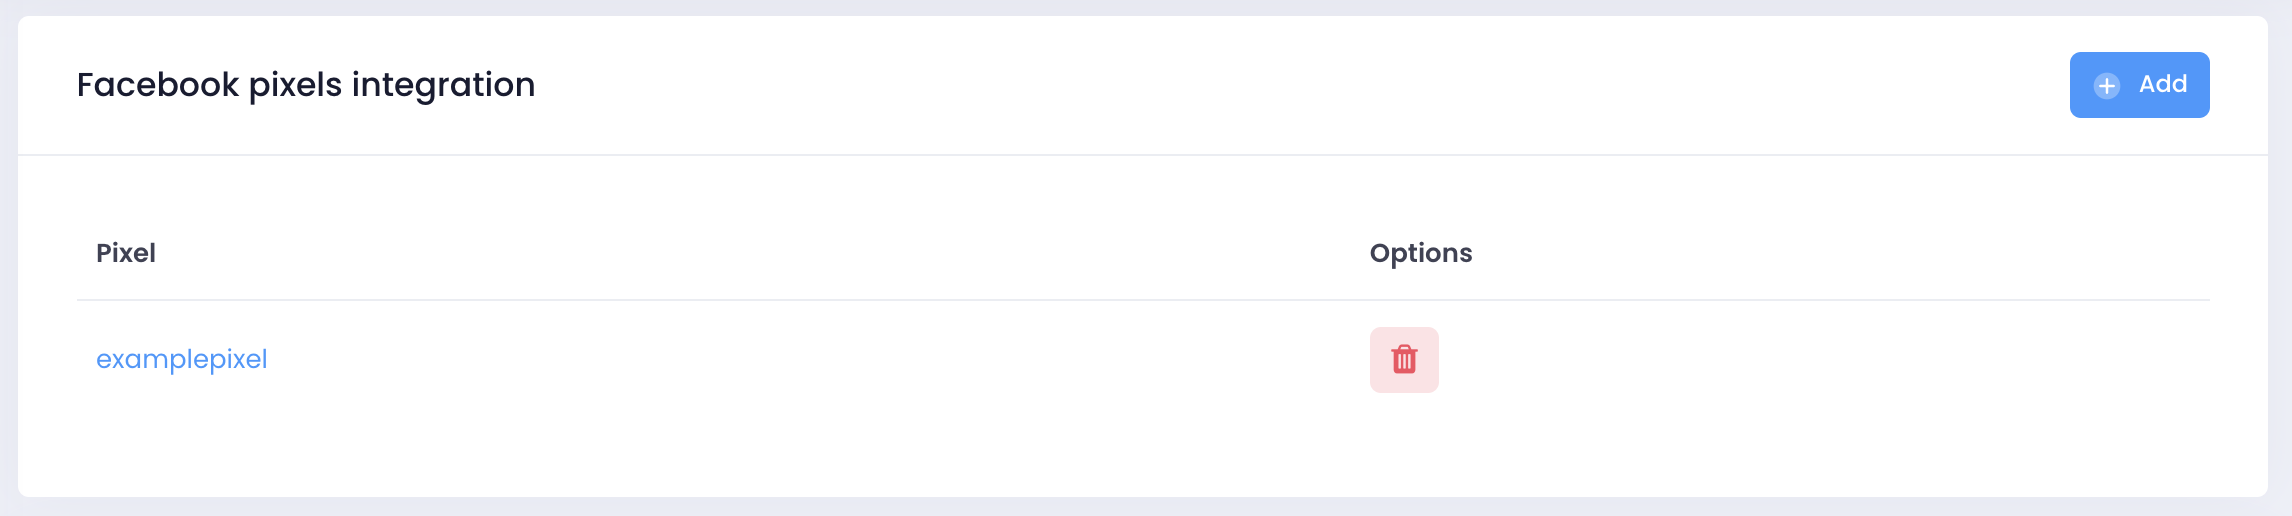Viewport: 2292px width, 516px height.
Task: Open the examplepixel link
Action: coord(182,360)
